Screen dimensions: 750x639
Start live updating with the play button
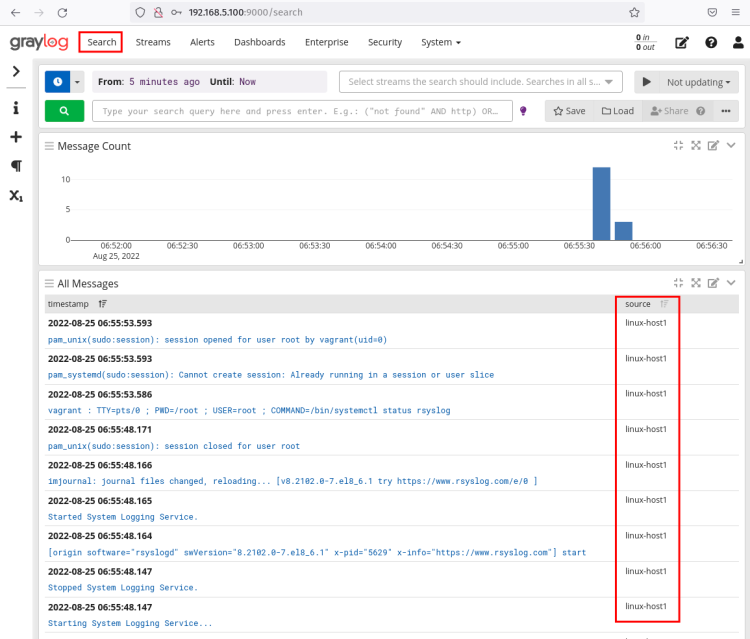click(x=646, y=82)
